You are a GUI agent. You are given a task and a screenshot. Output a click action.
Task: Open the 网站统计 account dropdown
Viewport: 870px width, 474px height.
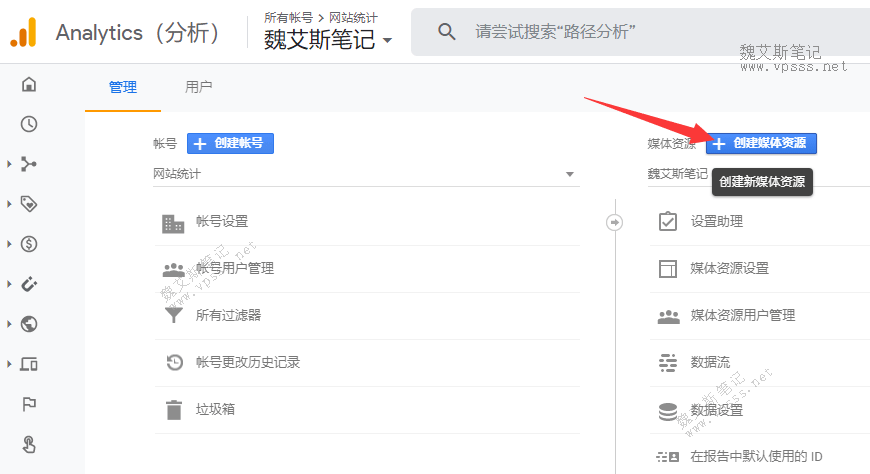coord(365,174)
